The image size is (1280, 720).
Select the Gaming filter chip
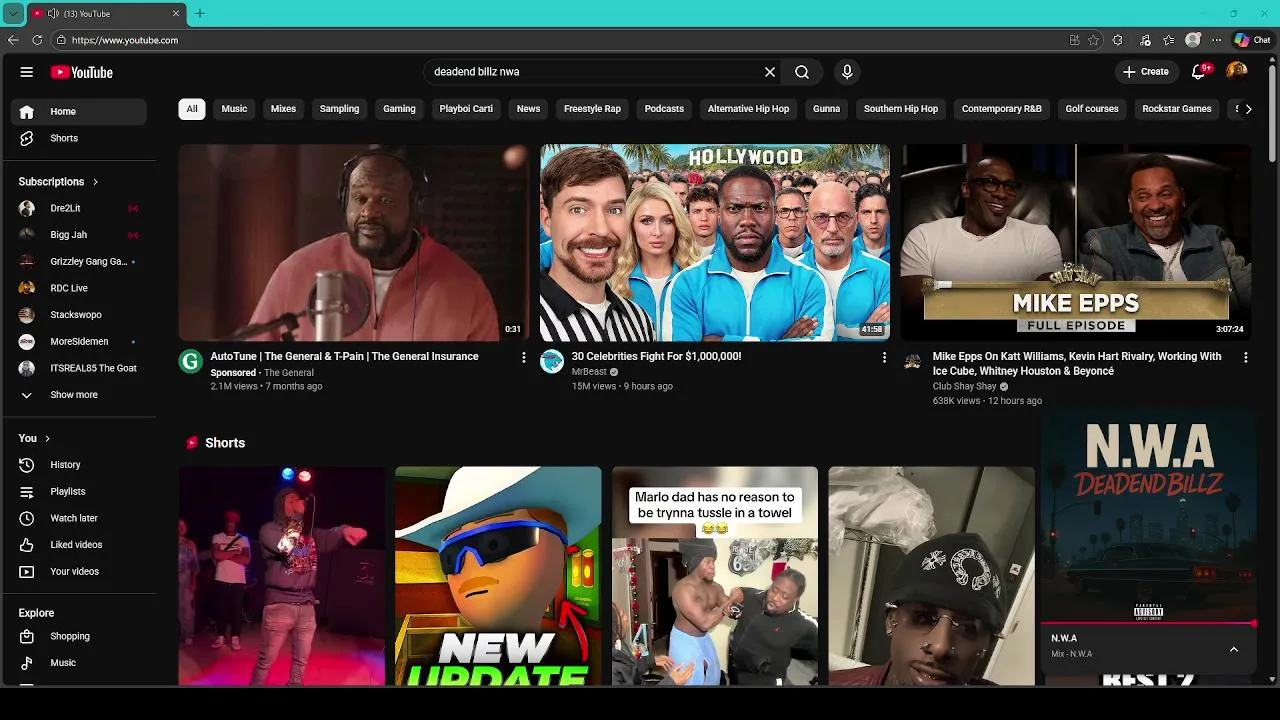(x=399, y=109)
